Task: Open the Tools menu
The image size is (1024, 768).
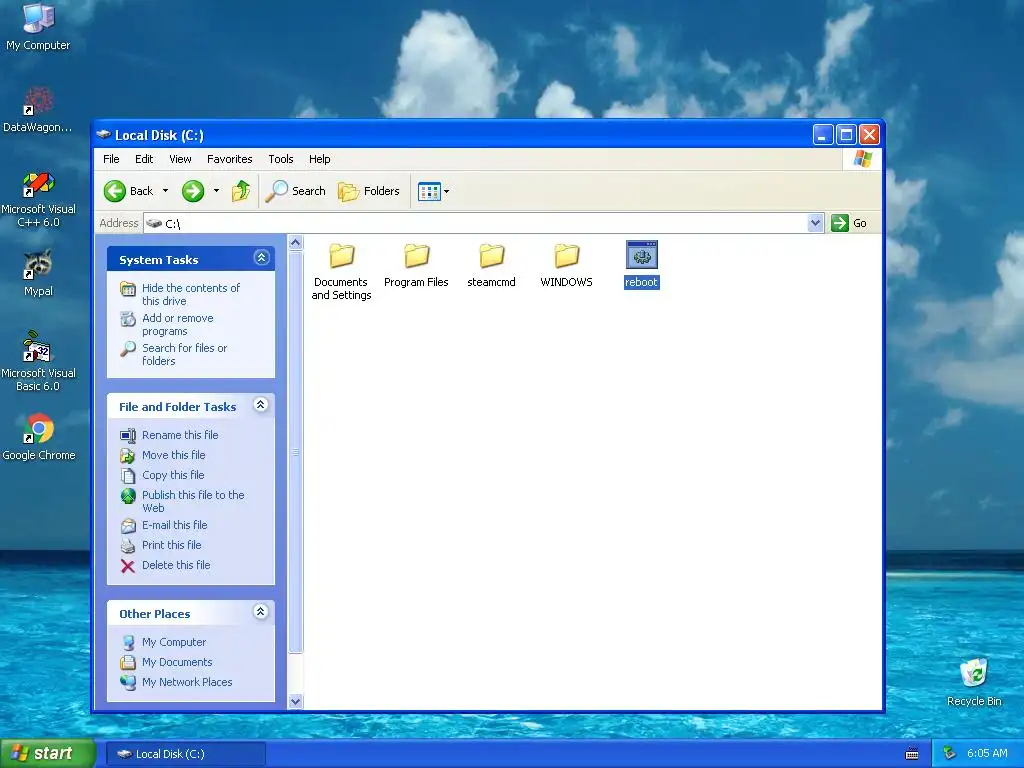Action: coord(281,159)
